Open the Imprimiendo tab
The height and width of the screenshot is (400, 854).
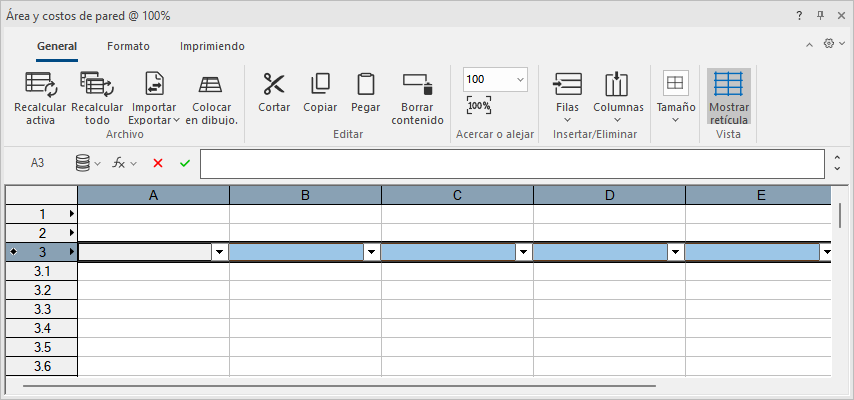[212, 46]
